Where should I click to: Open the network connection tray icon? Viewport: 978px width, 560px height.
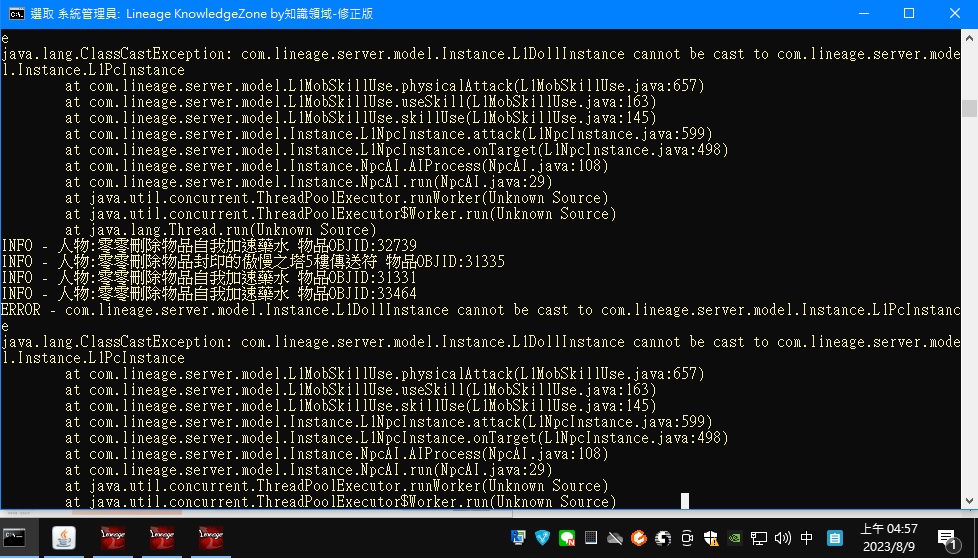[x=758, y=538]
